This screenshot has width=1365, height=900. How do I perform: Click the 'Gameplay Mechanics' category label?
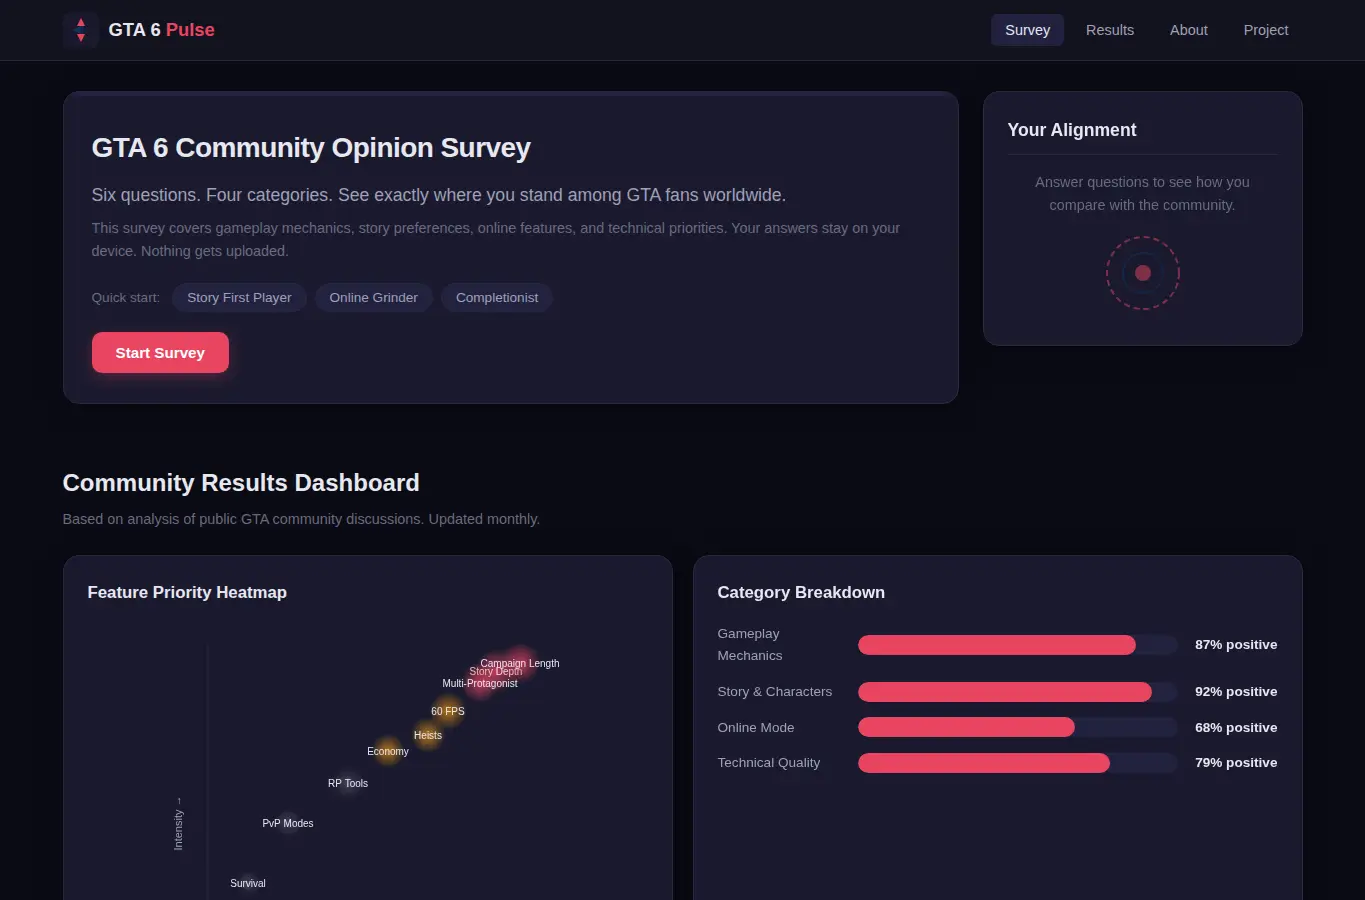click(750, 645)
